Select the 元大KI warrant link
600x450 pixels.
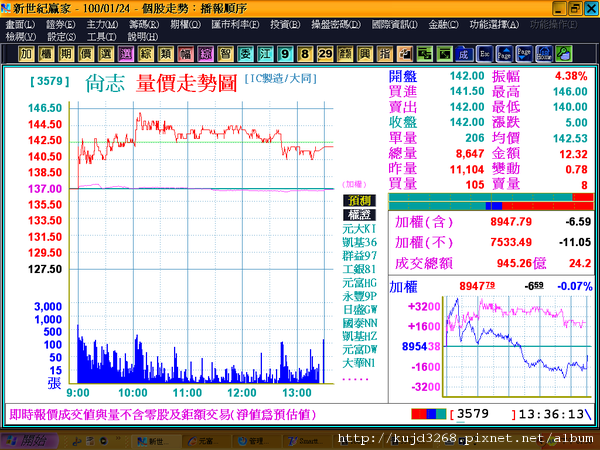[x=359, y=229]
